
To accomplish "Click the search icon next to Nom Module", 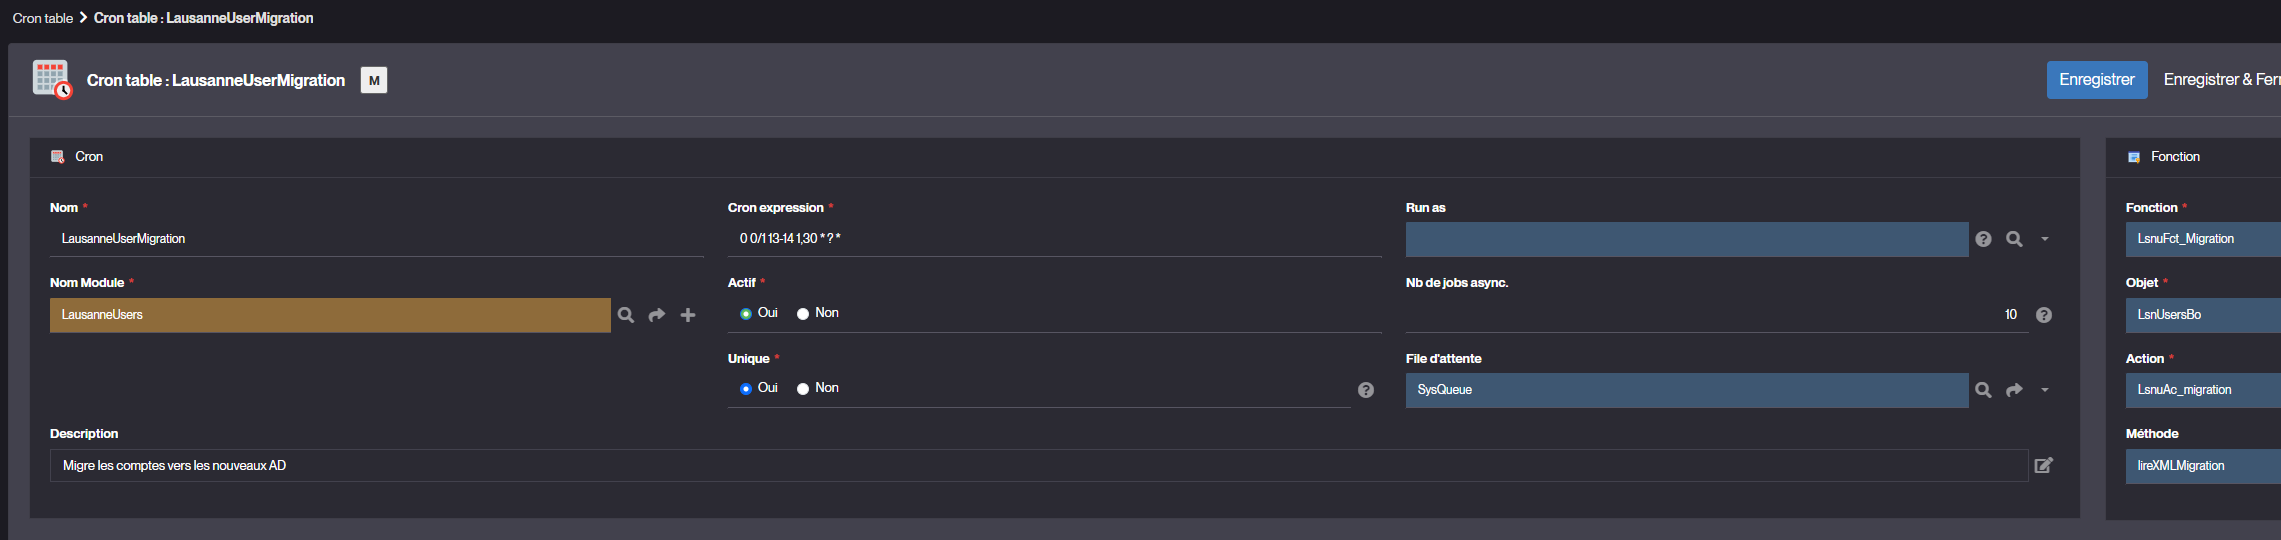I will (x=626, y=315).
